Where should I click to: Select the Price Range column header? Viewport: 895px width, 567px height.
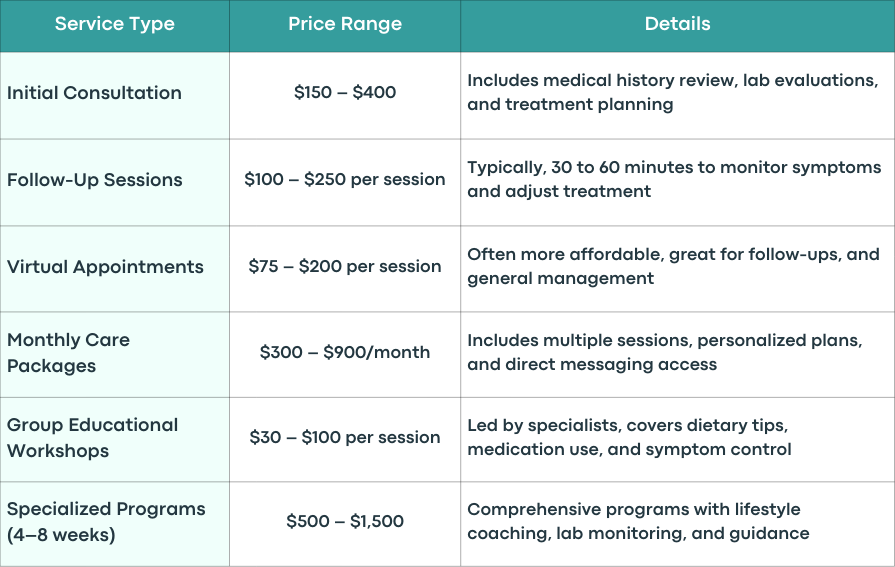345,24
